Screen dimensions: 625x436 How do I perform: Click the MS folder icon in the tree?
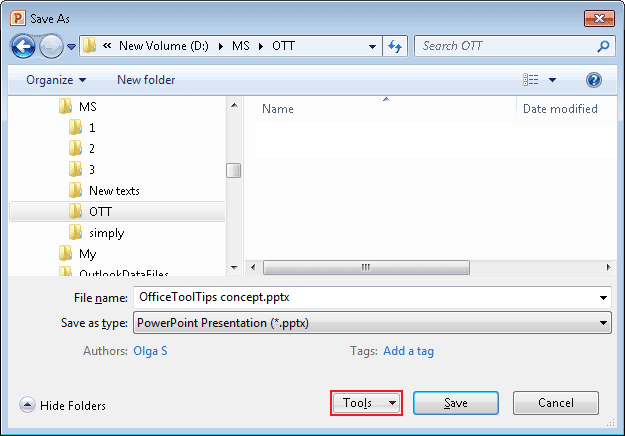coord(65,106)
